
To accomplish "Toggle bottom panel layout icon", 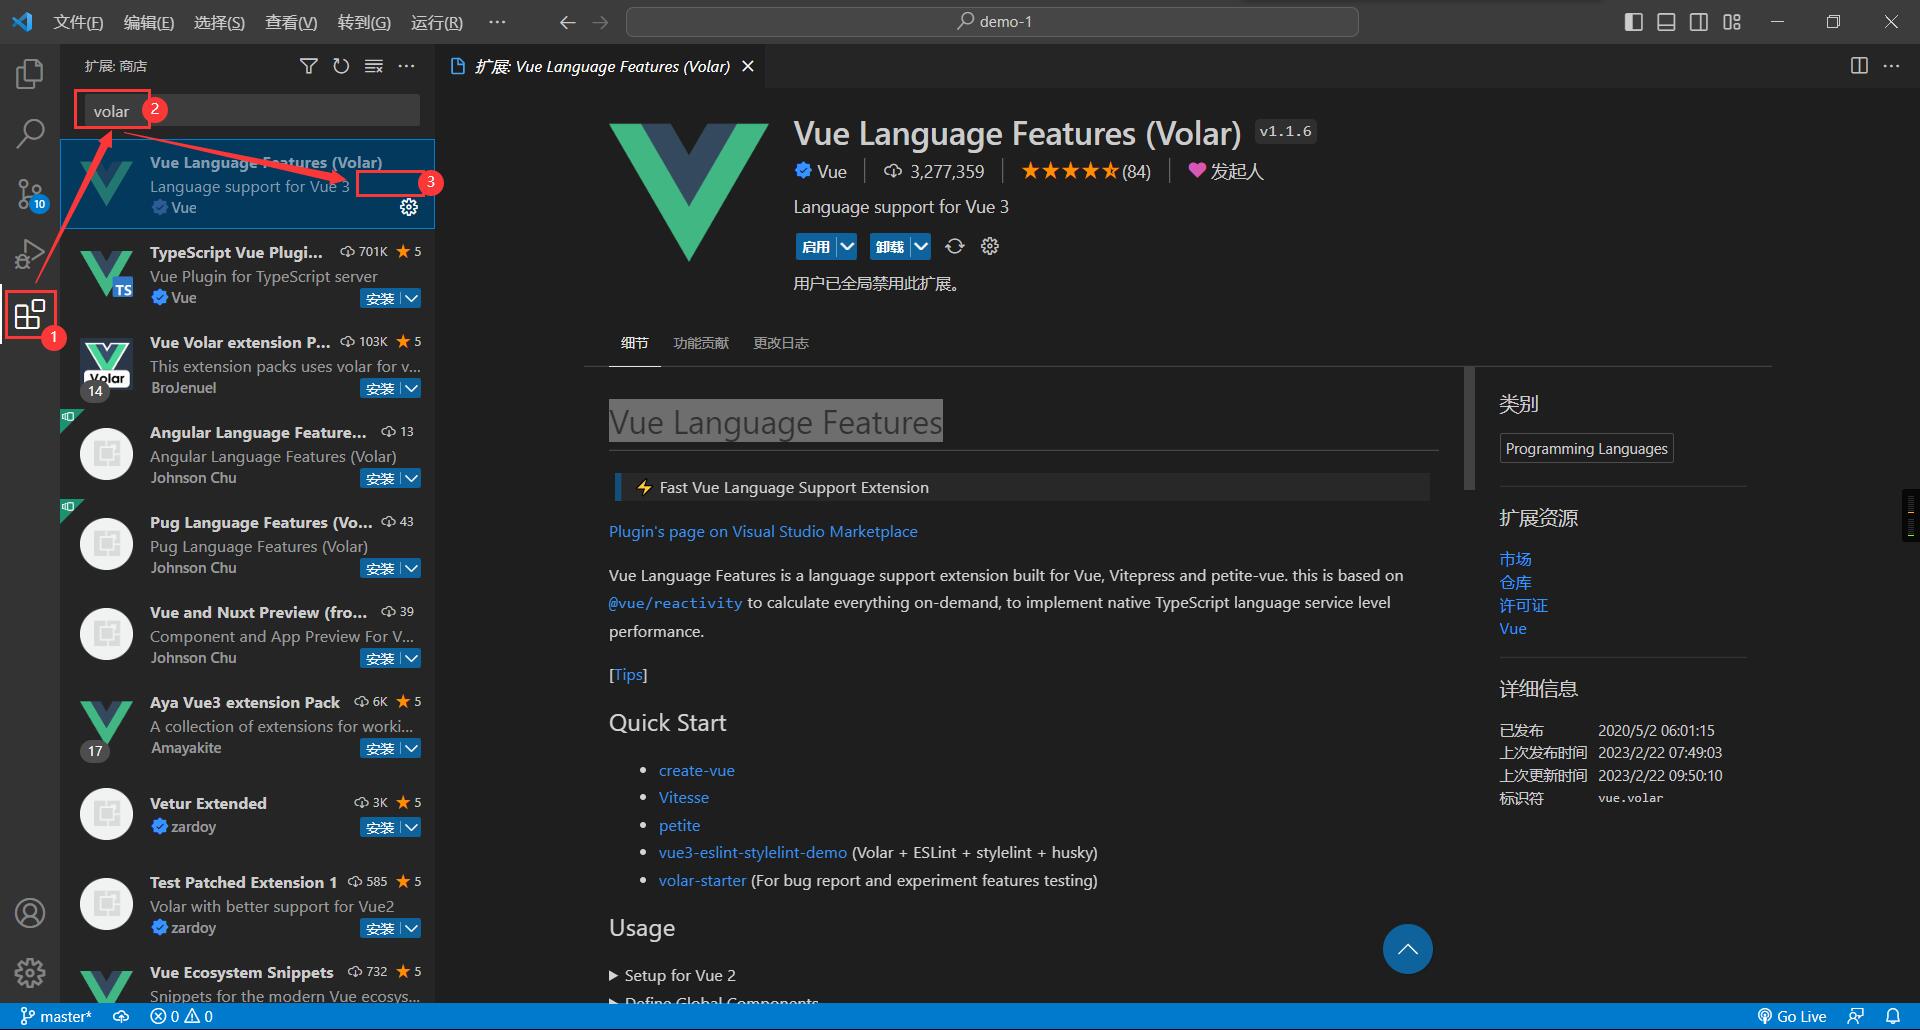I will pos(1666,22).
